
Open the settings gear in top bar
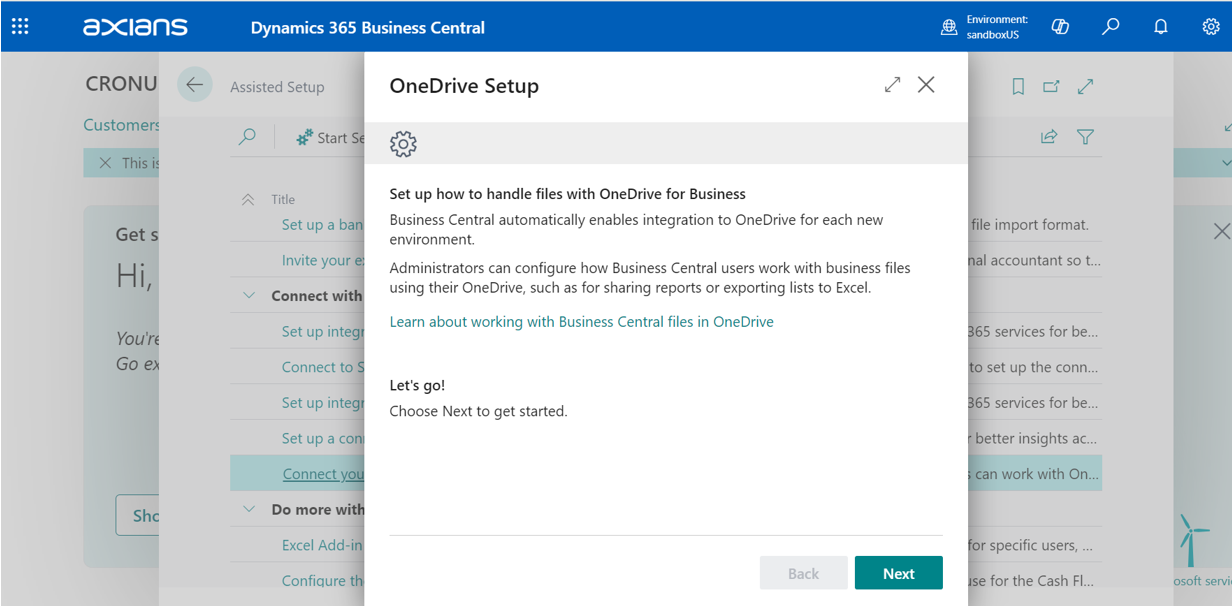pyautogui.click(x=1210, y=27)
